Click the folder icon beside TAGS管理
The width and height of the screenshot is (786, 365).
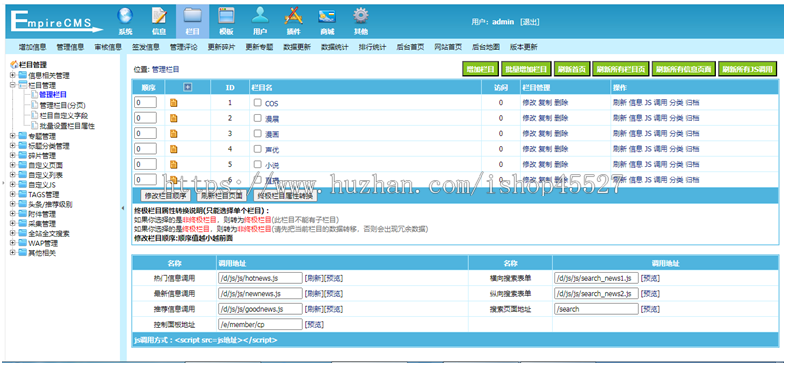tap(23, 195)
